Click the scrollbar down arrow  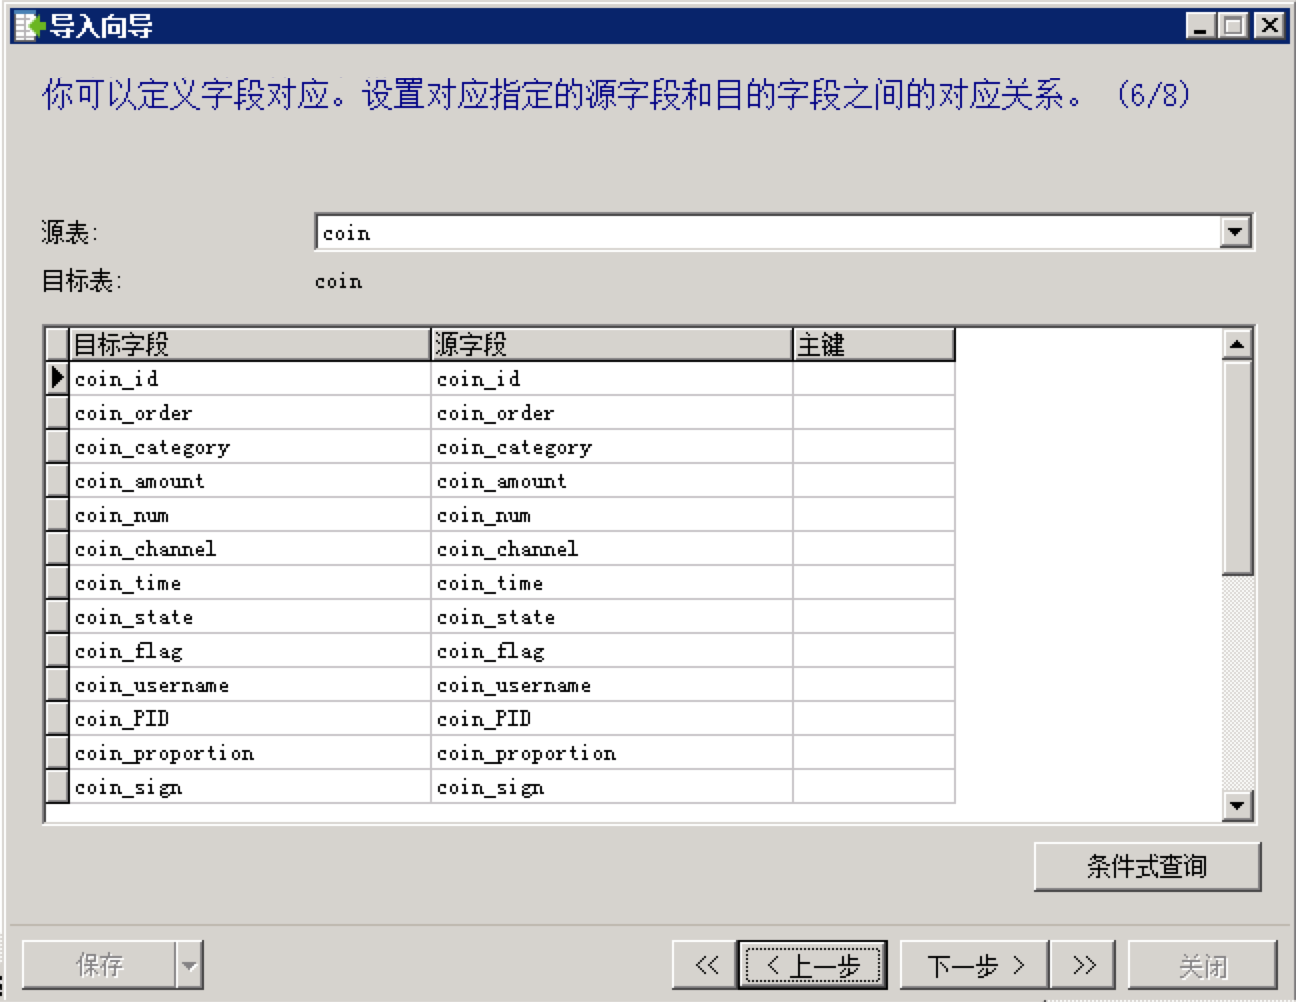1237,805
